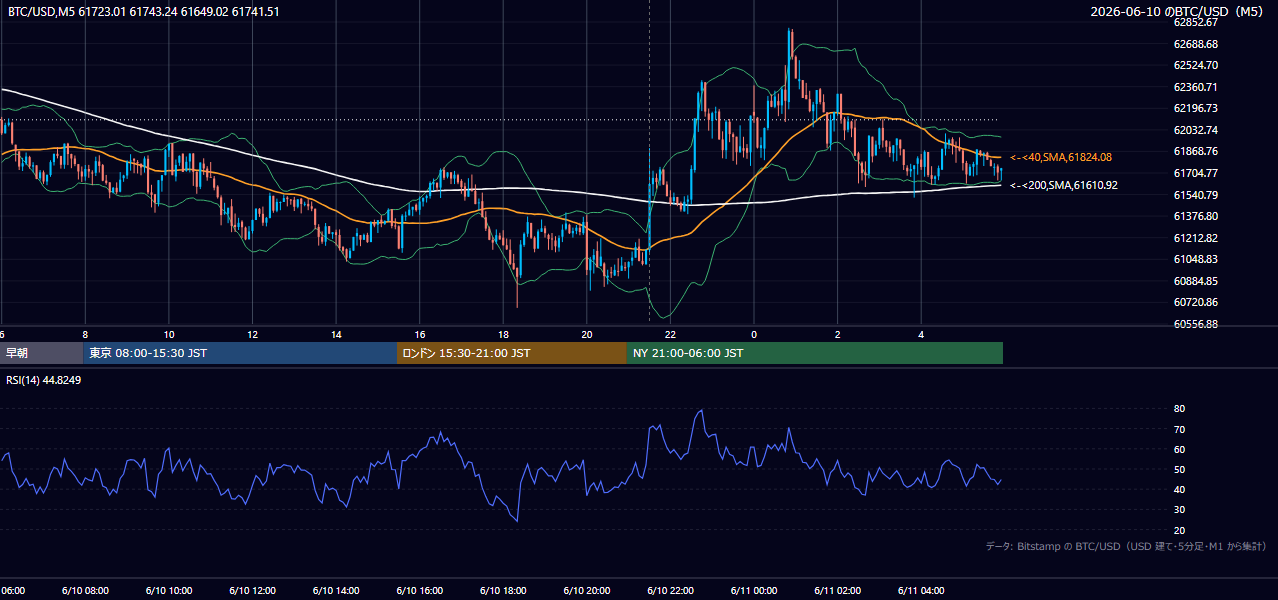Click the bottom date label 6/11 04:00
1278x600 pixels.
(x=922, y=590)
